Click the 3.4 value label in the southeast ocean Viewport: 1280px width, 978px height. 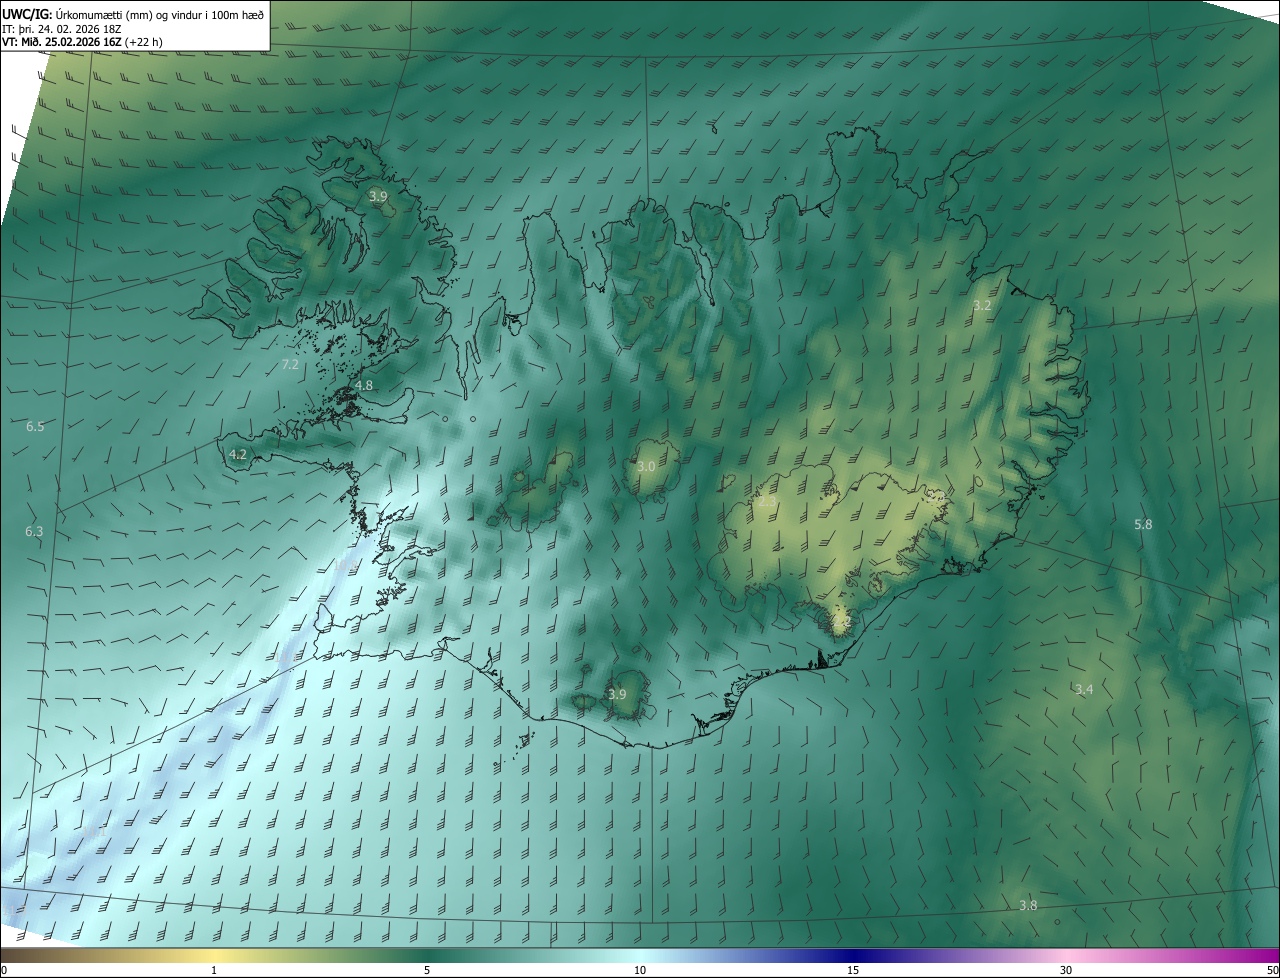click(x=1084, y=689)
